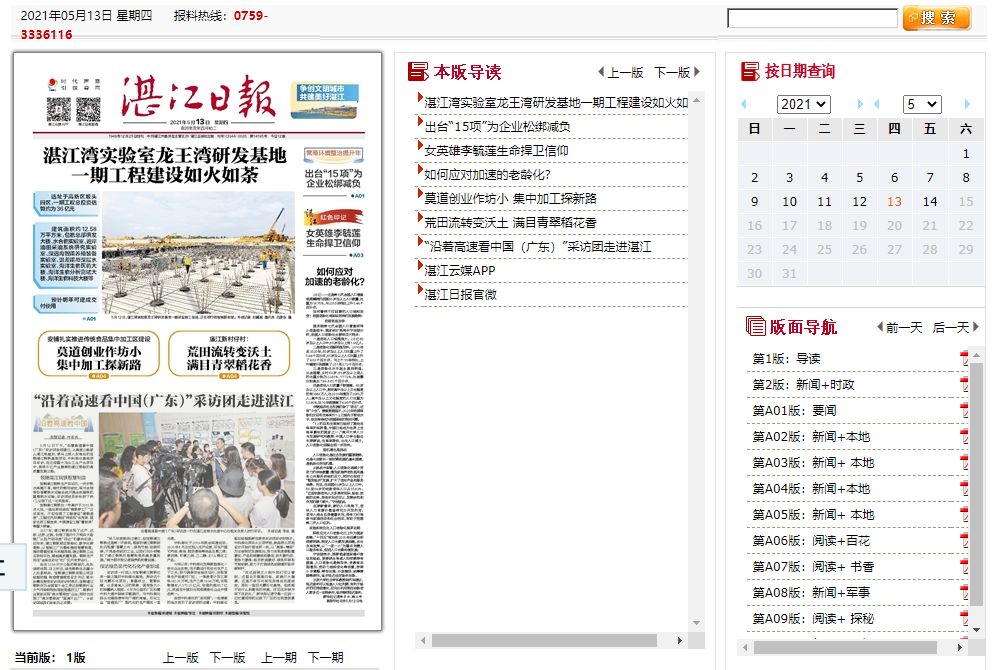Click left triangle beside 前一天

(x=880, y=327)
